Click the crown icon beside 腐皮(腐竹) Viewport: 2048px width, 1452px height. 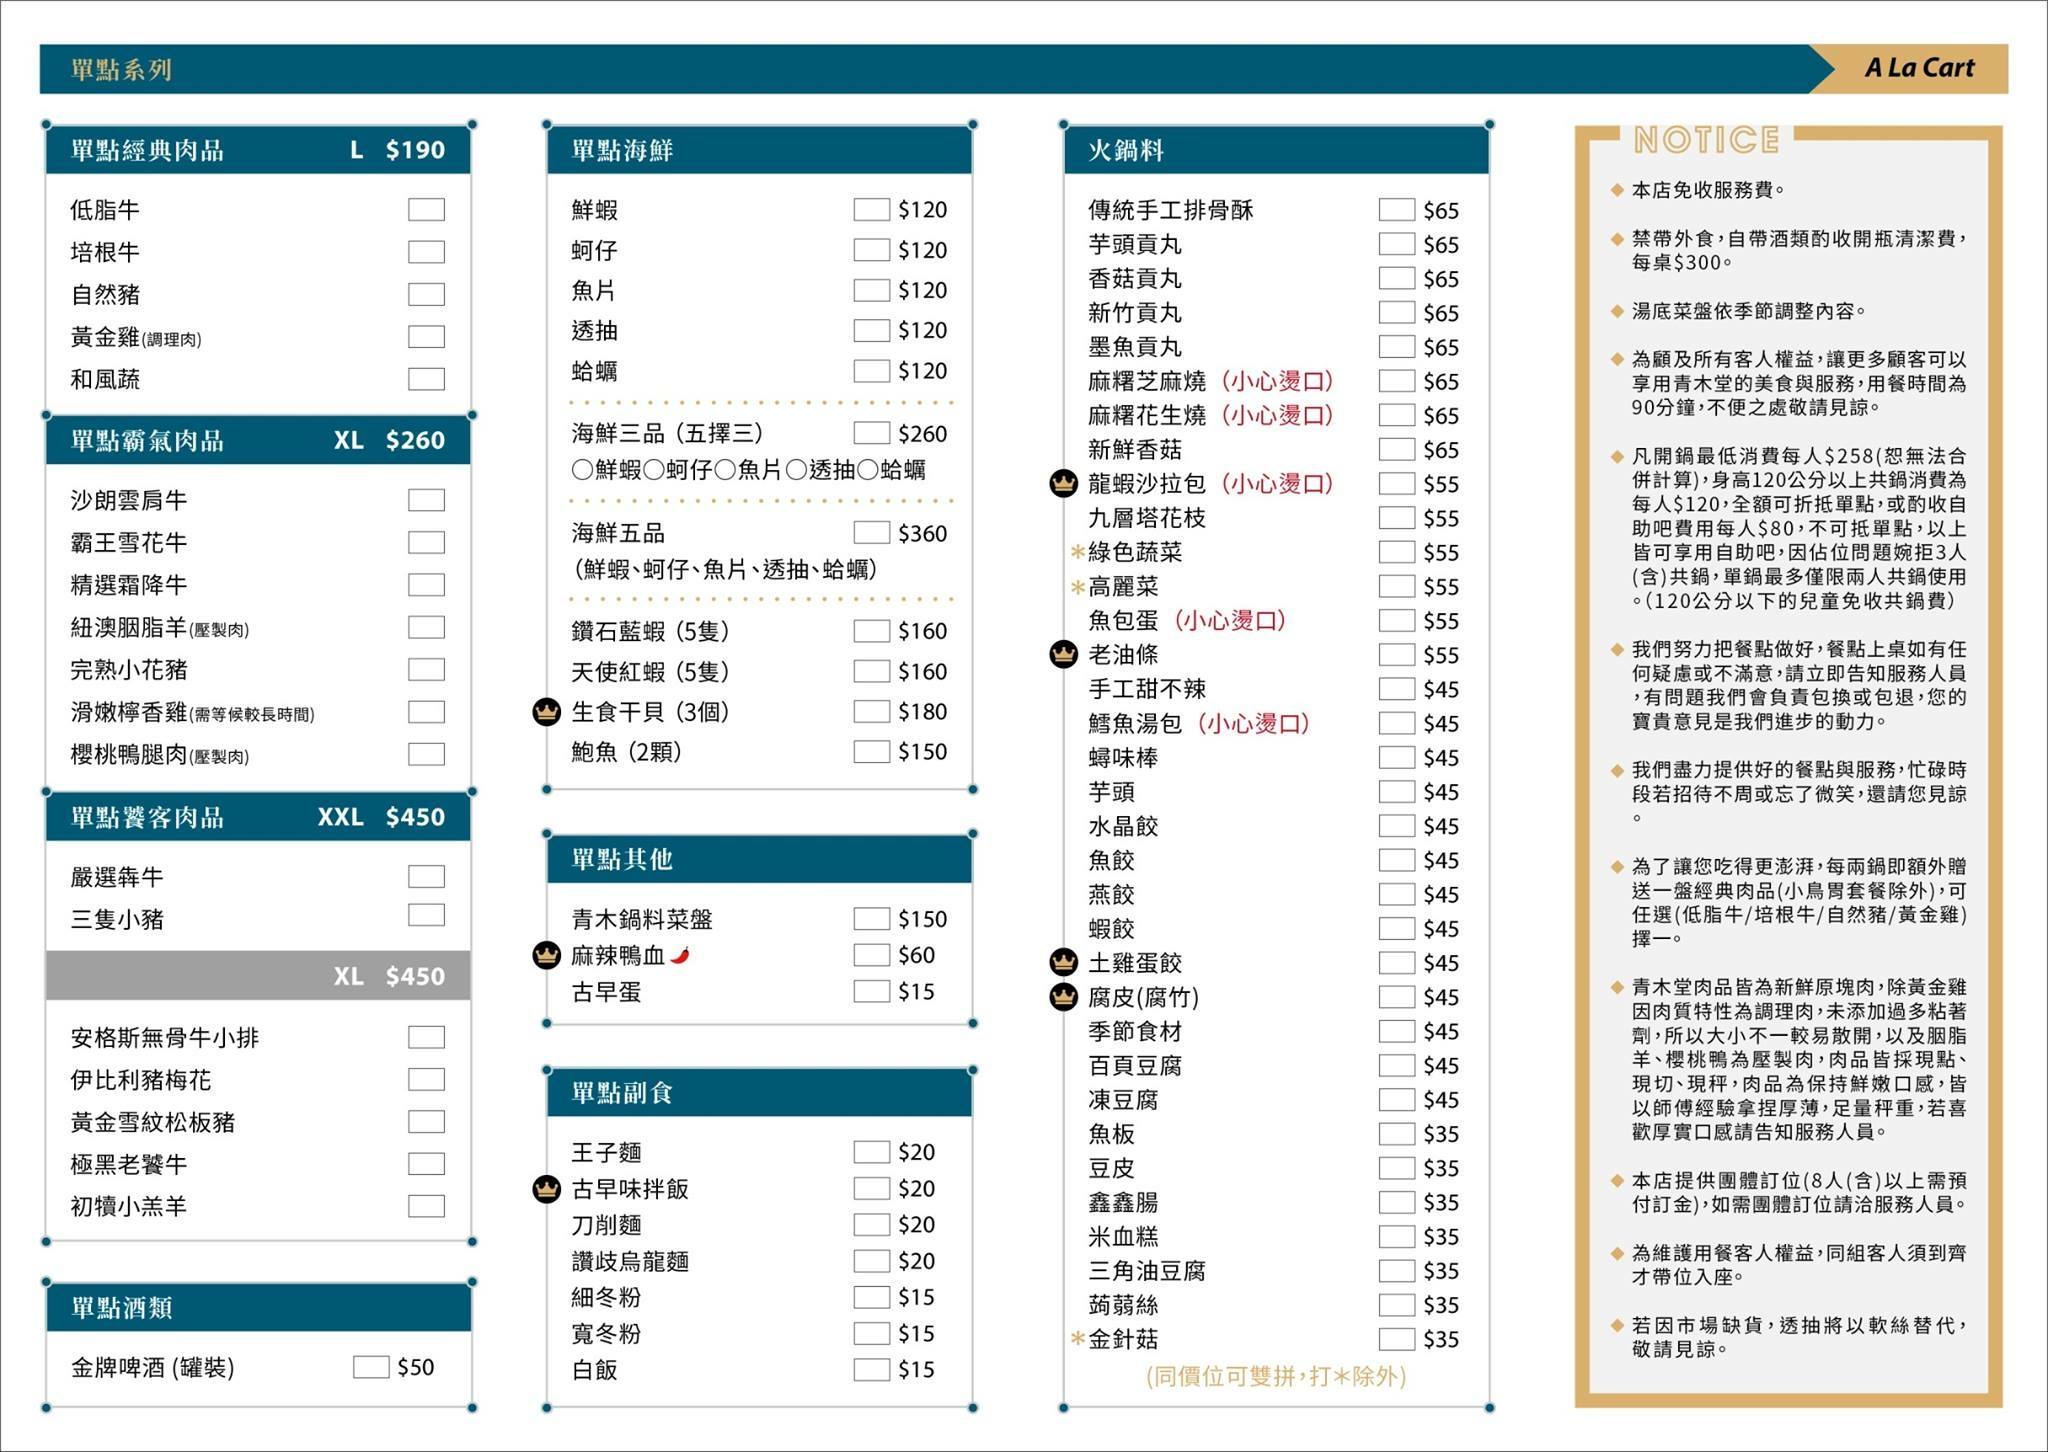(x=1063, y=997)
